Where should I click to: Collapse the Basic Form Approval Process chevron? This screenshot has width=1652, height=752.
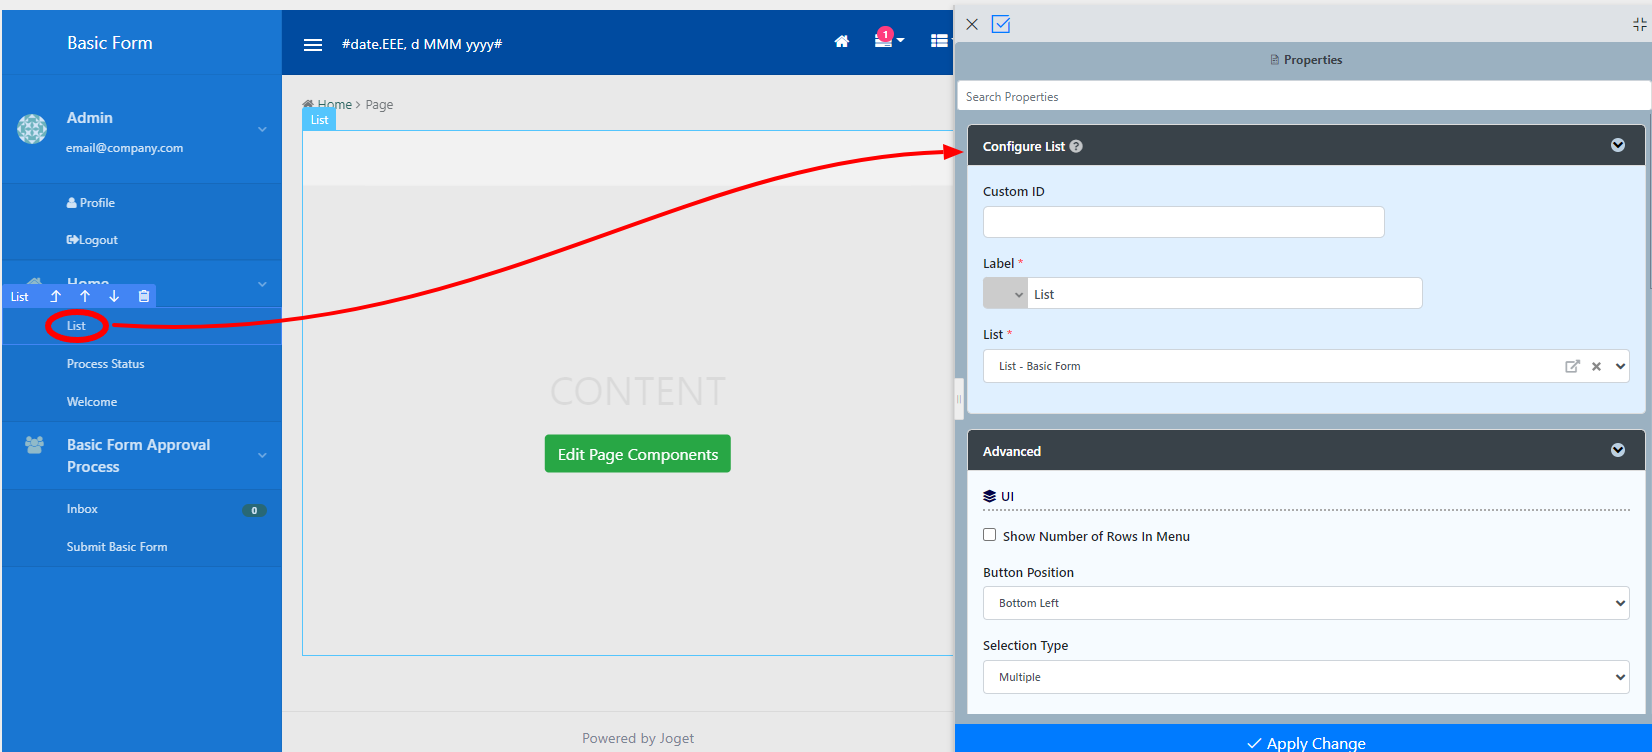pyautogui.click(x=262, y=456)
